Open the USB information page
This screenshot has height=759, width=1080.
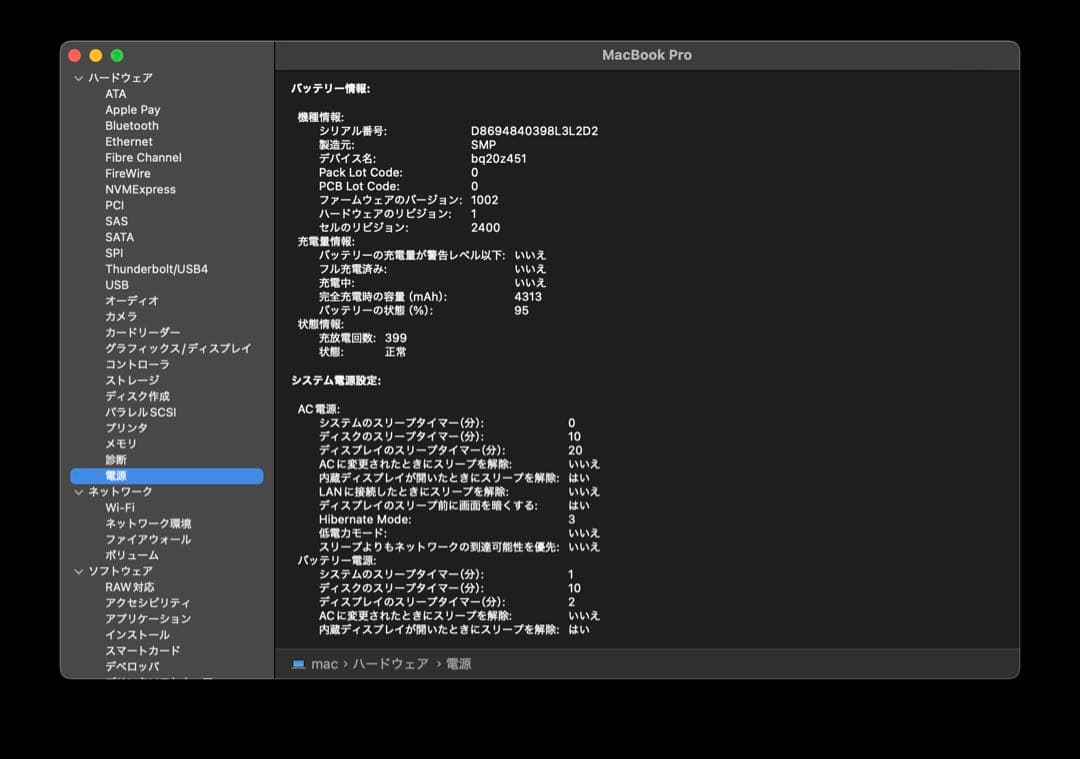118,284
